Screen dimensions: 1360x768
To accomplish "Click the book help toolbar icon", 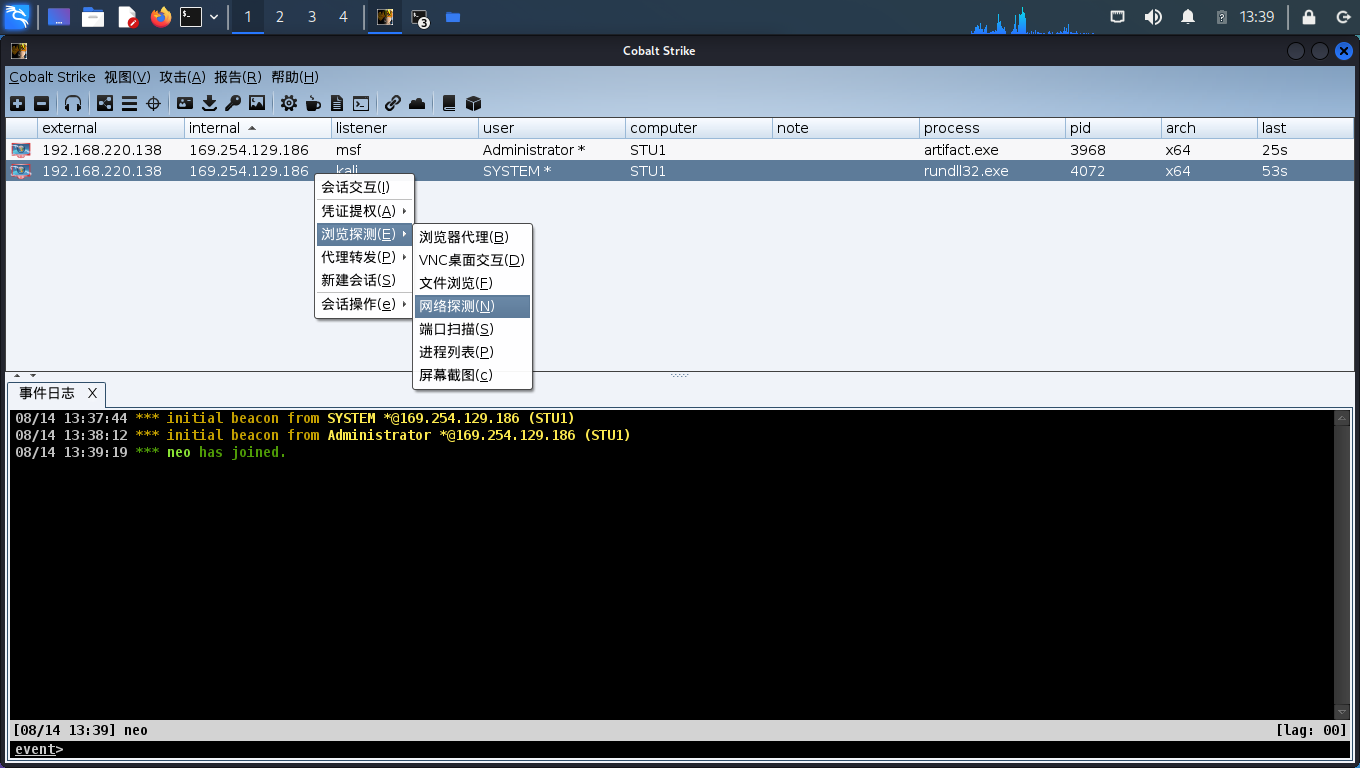I will point(449,103).
